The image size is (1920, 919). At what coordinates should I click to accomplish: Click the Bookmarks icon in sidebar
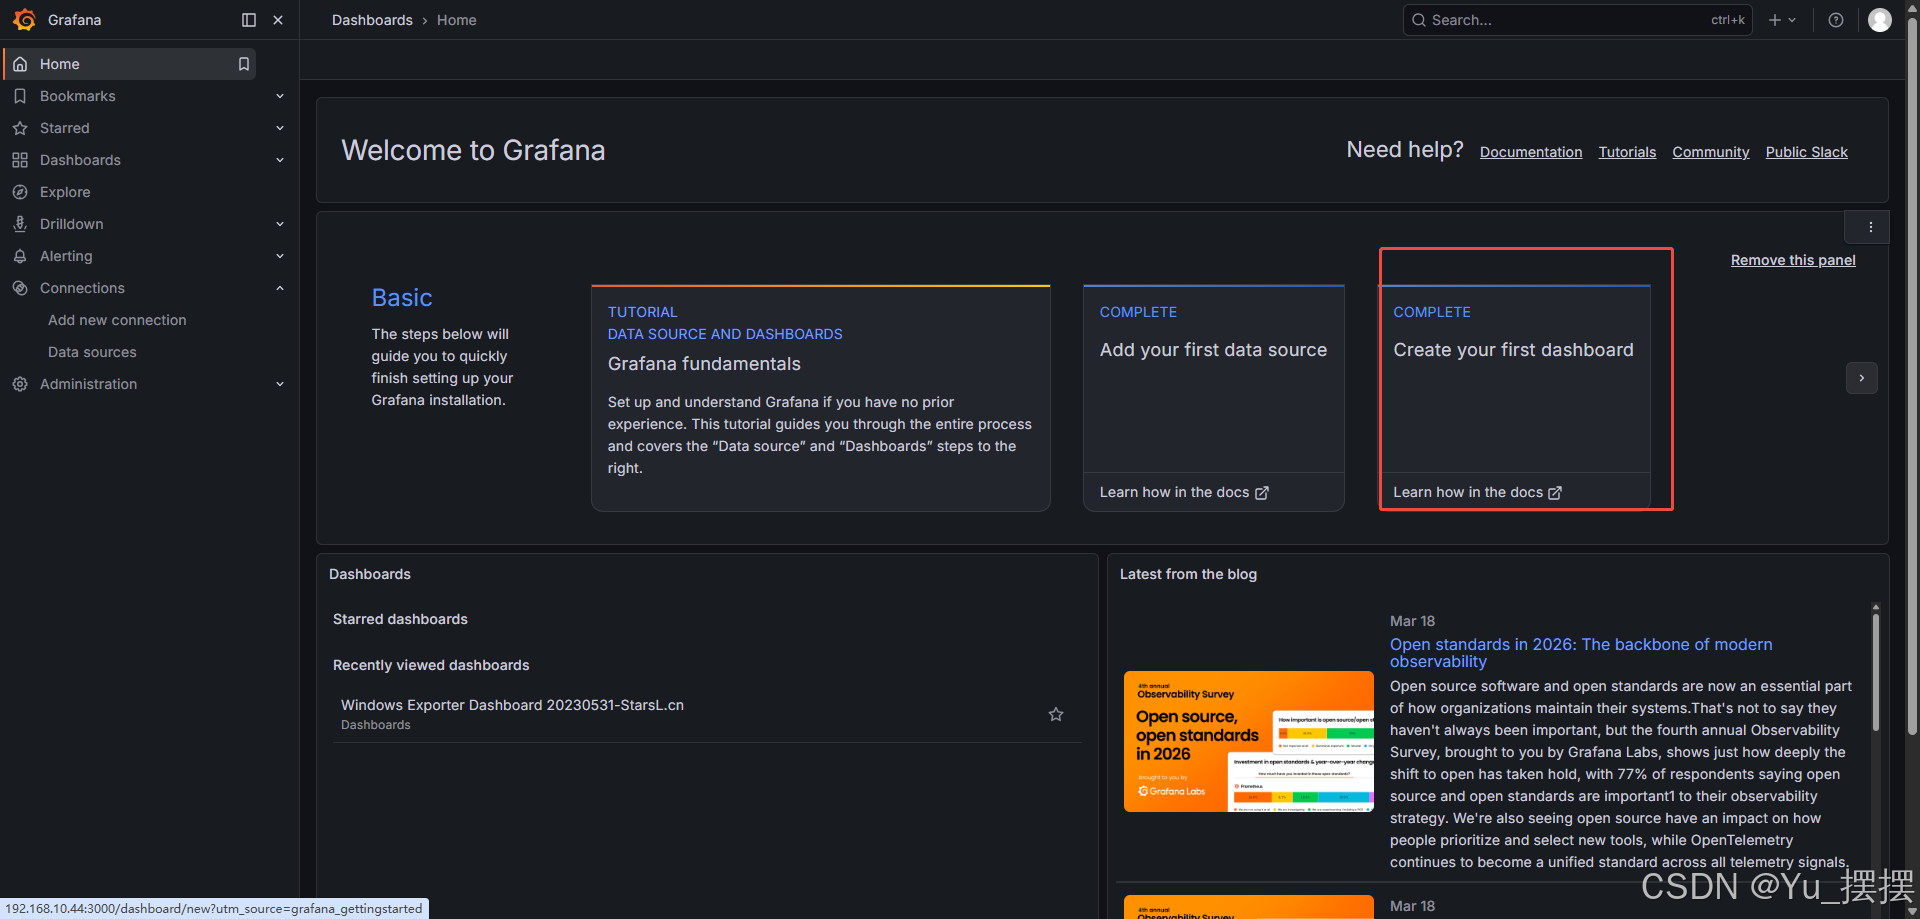pyautogui.click(x=20, y=96)
